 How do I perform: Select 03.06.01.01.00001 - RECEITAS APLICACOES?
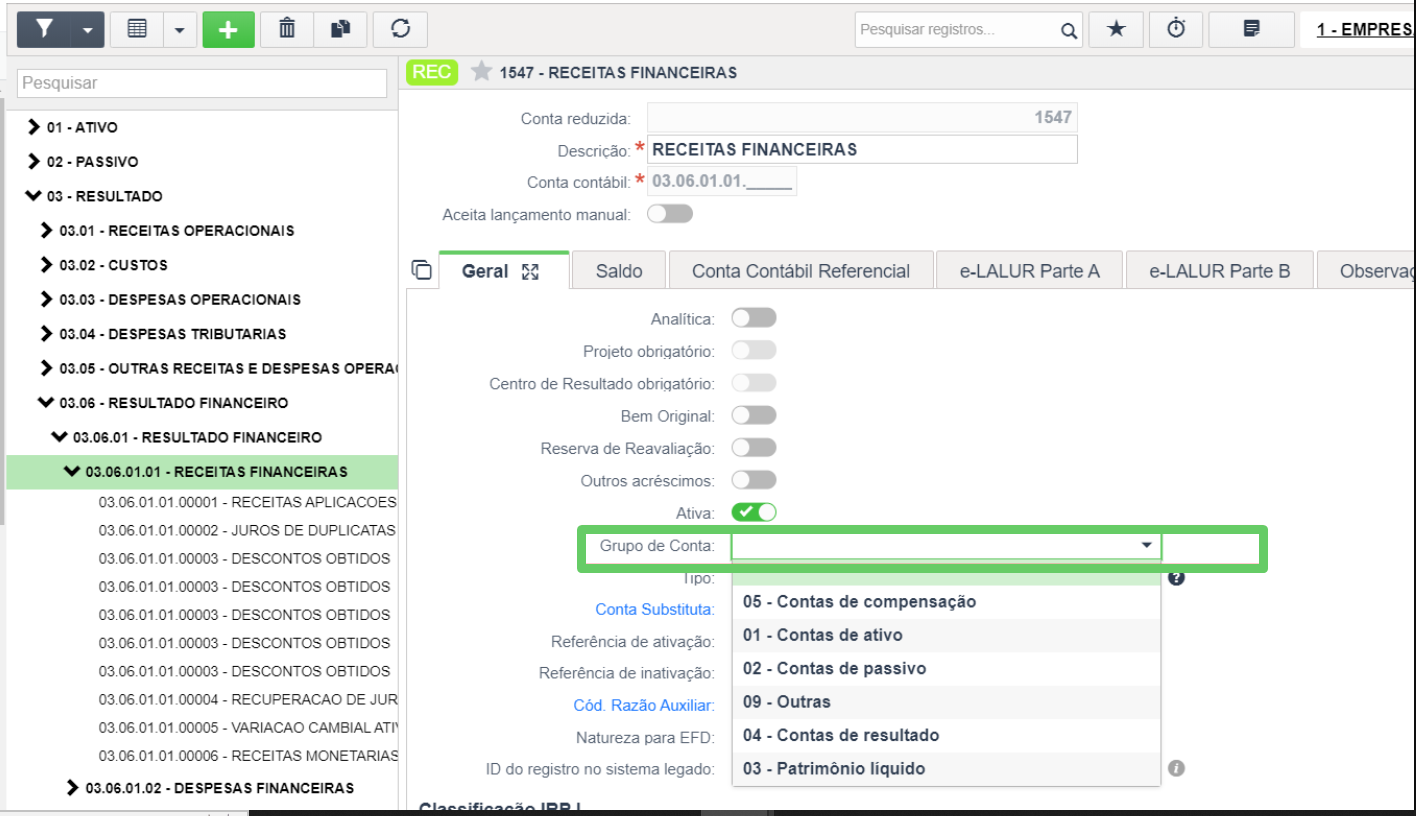coord(247,501)
